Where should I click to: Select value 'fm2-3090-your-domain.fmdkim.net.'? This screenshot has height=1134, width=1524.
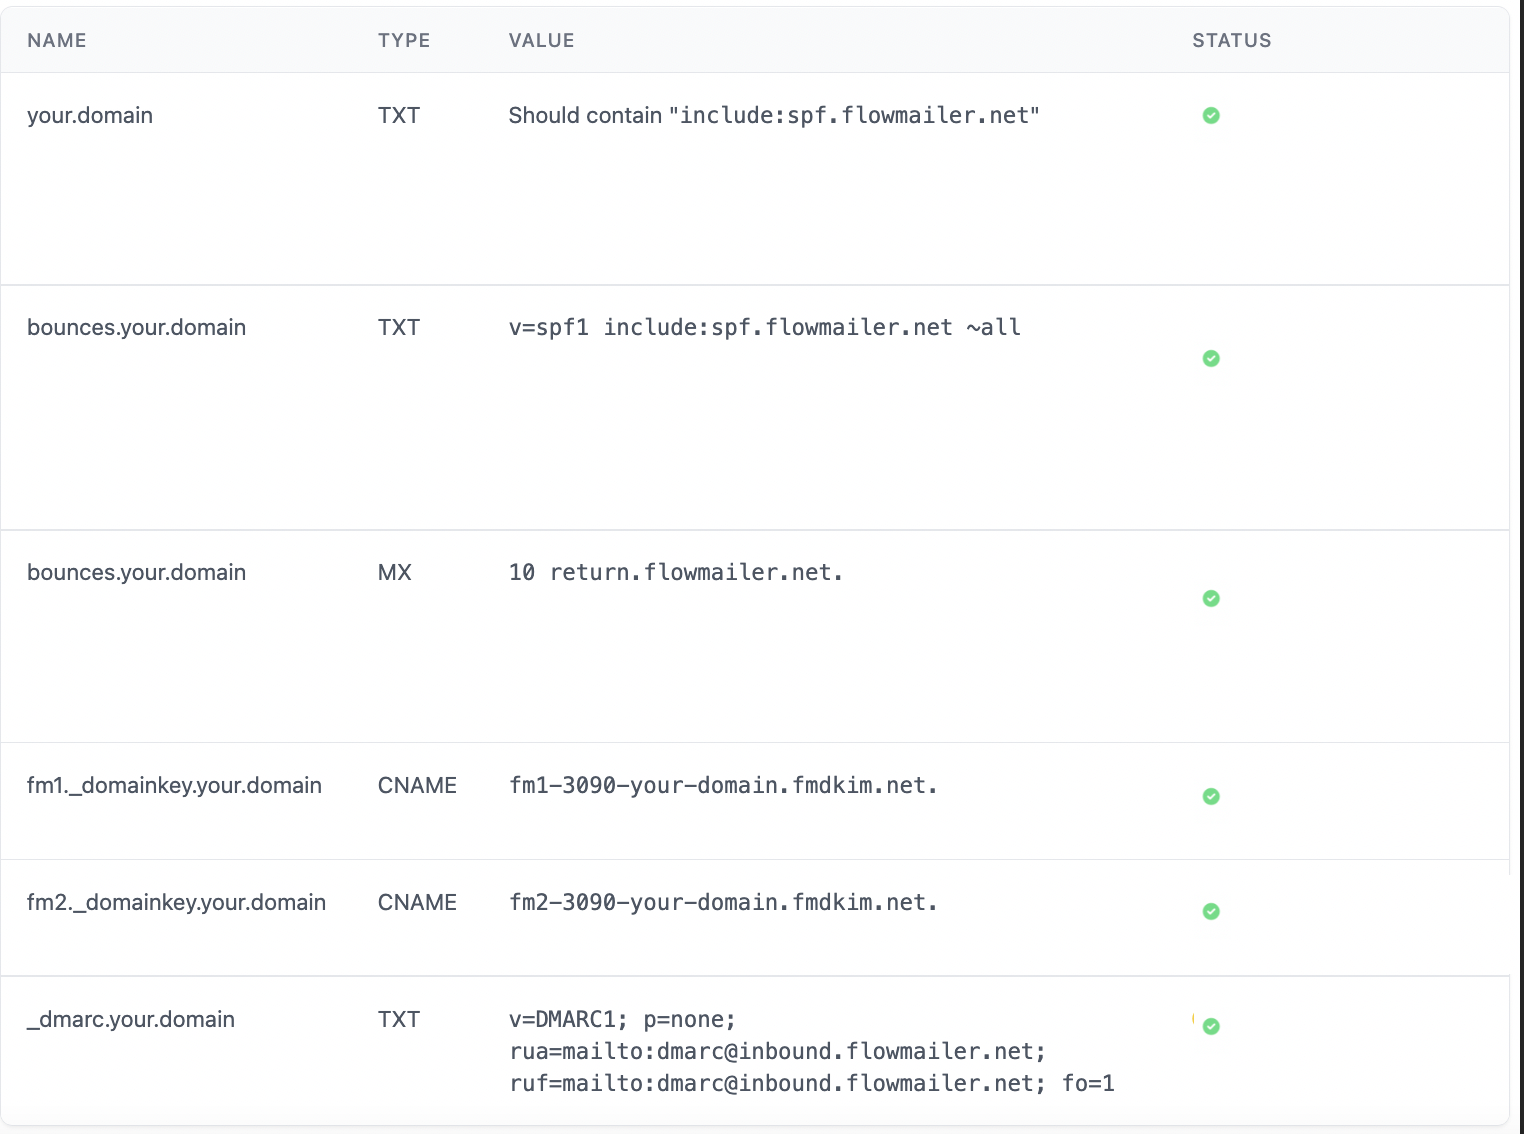click(x=723, y=903)
